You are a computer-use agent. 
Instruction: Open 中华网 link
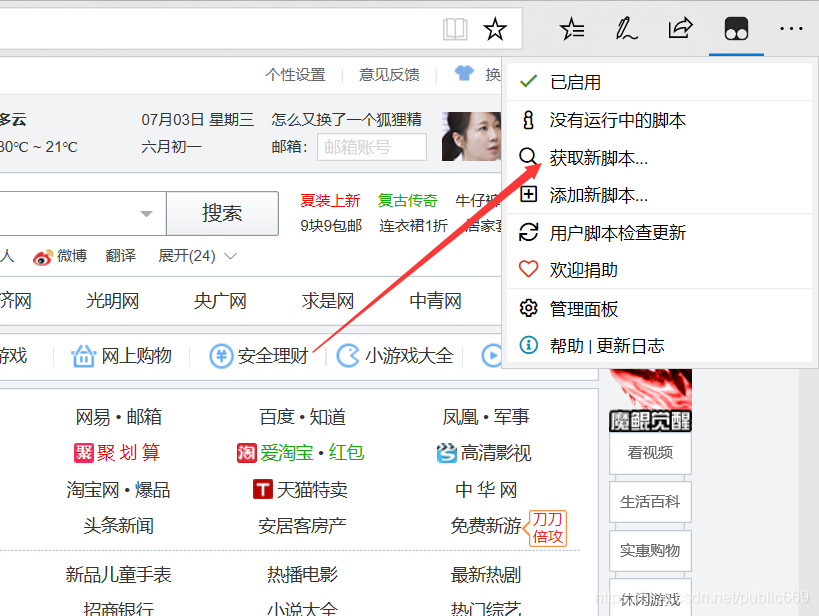click(x=486, y=490)
